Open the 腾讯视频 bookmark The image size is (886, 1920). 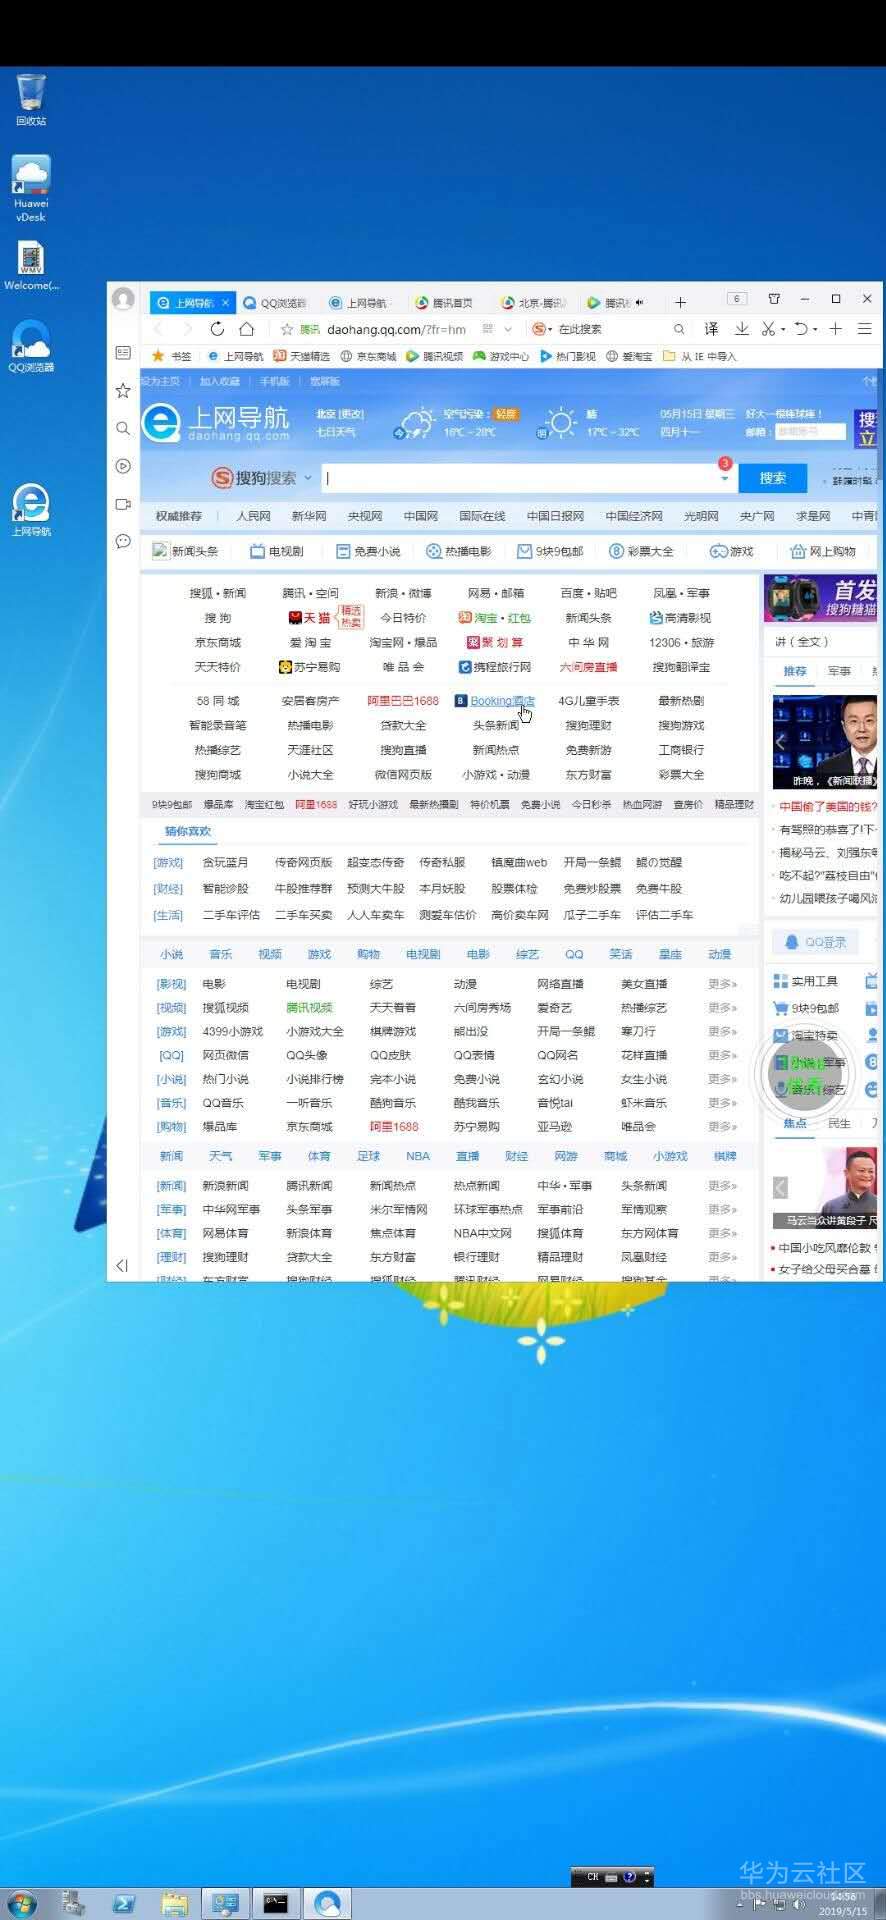[434, 356]
